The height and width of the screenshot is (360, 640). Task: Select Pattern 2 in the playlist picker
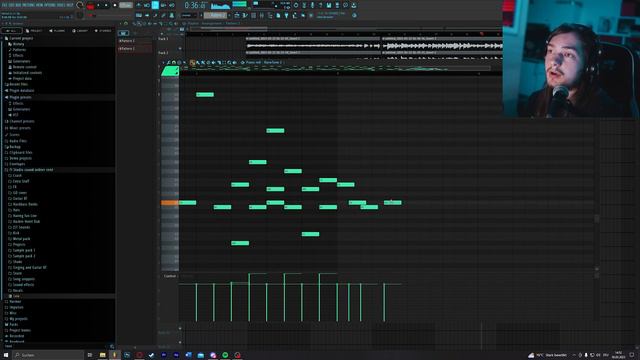click(134, 49)
